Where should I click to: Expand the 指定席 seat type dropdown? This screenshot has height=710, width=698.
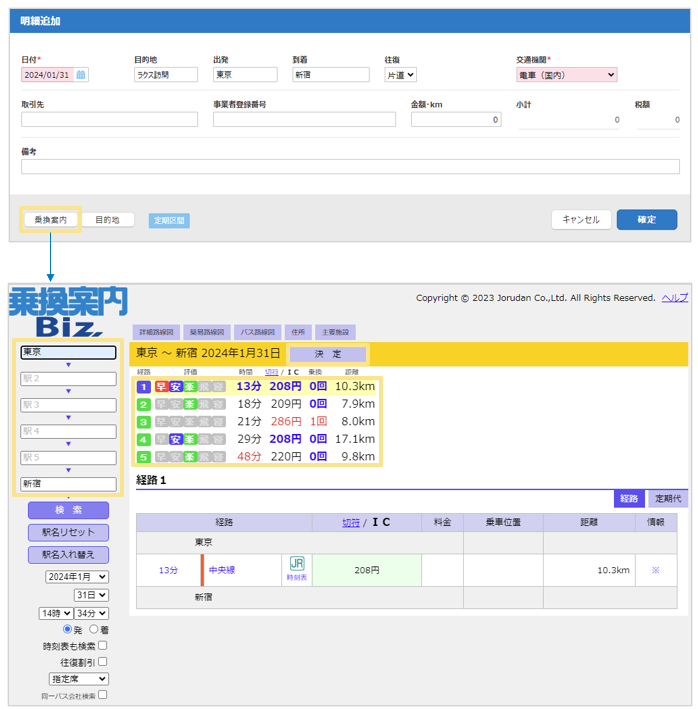click(78, 679)
